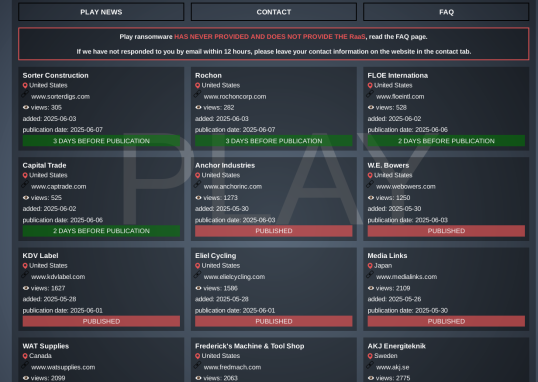
Task: Click the Sweden location pin on AKJ Energiteknik
Action: 370,356
